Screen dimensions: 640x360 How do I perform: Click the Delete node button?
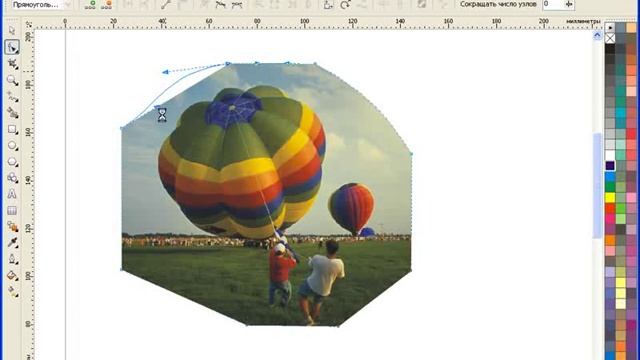[107, 4]
